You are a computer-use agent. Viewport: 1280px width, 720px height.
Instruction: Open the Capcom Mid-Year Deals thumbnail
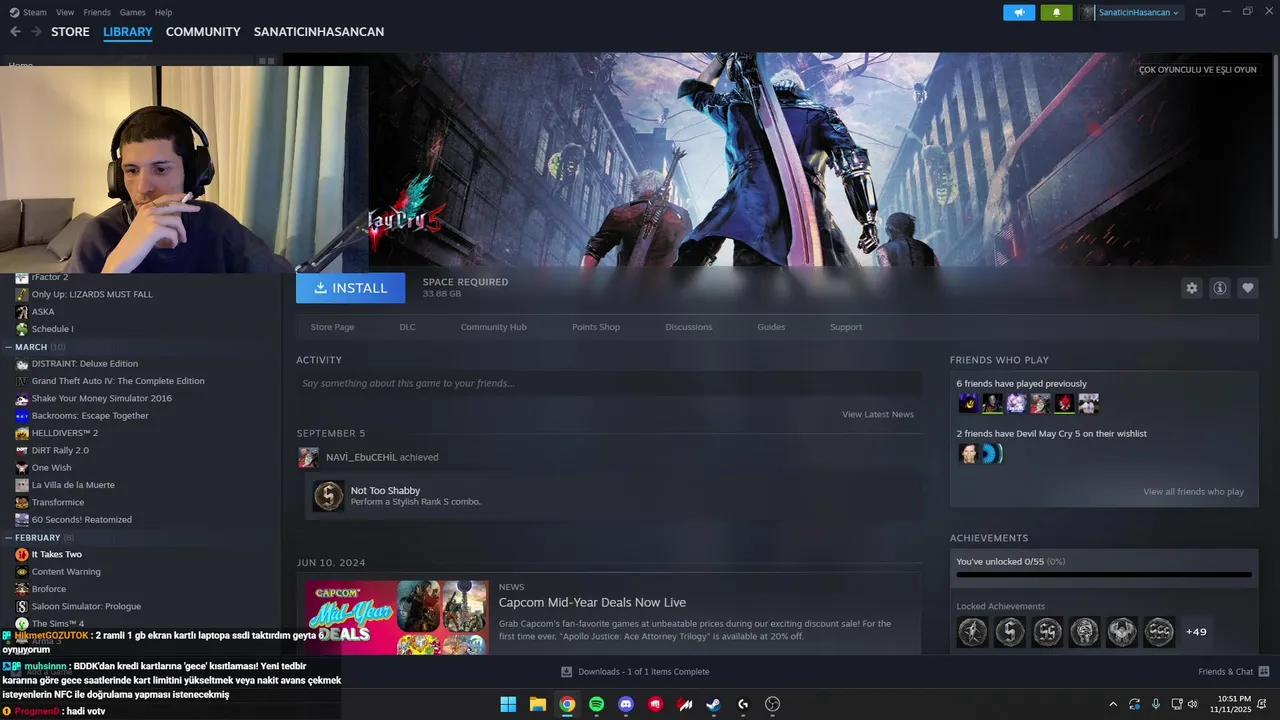(x=397, y=617)
